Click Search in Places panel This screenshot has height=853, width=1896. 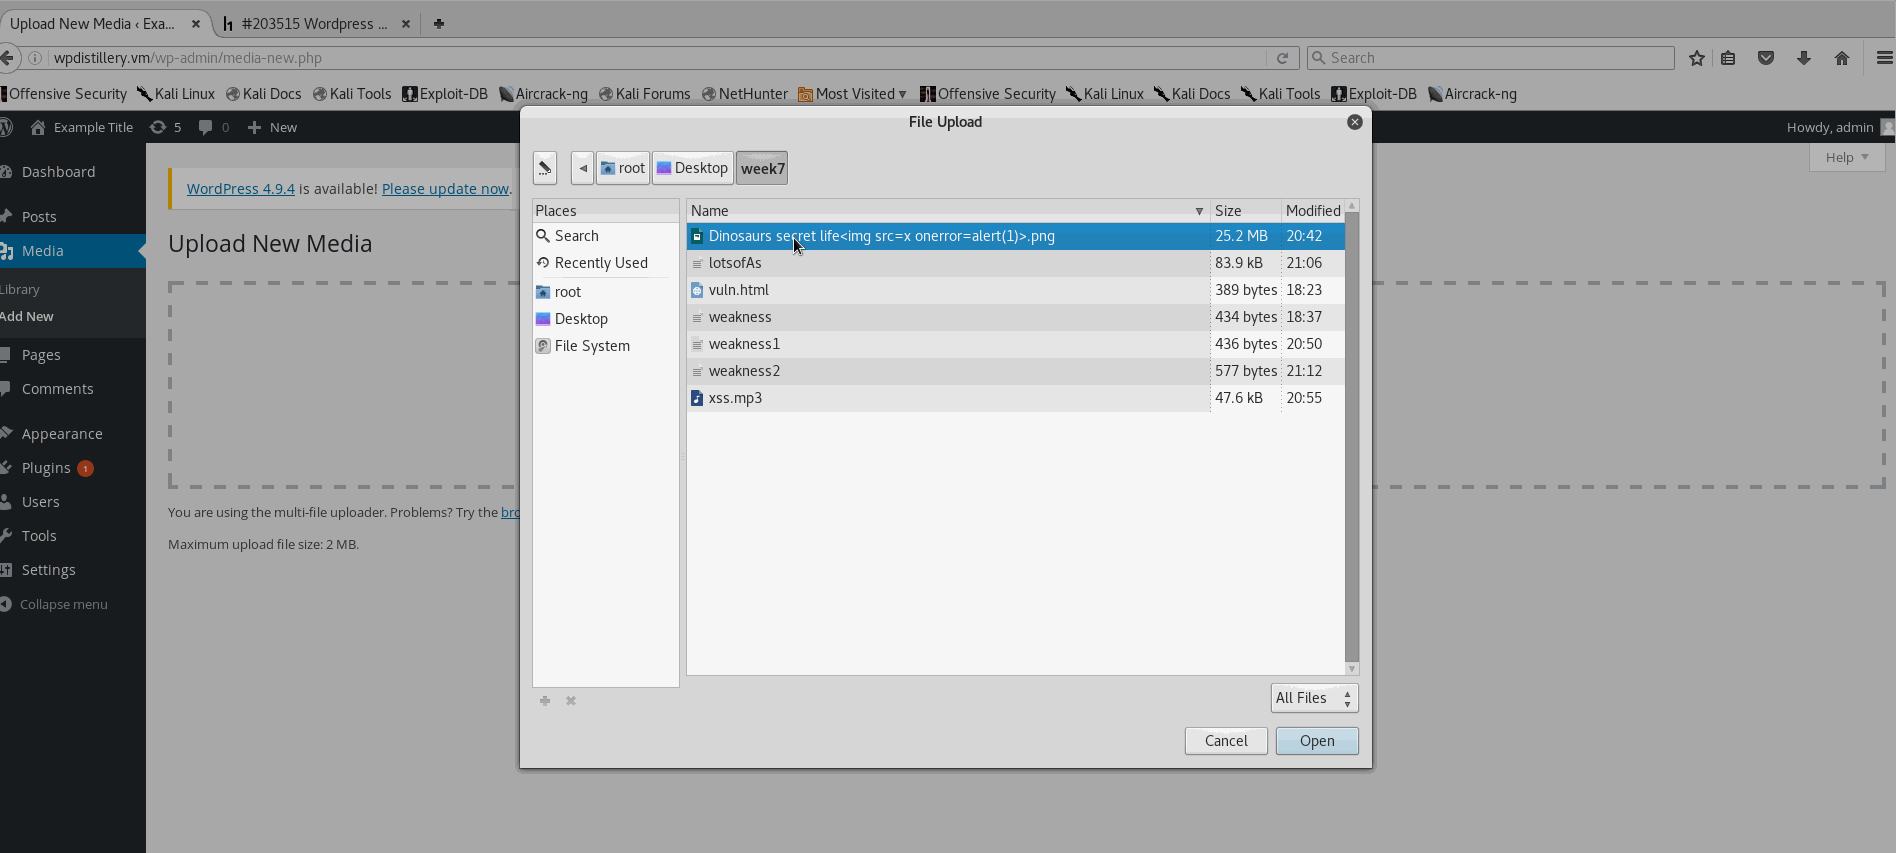pyautogui.click(x=606, y=236)
